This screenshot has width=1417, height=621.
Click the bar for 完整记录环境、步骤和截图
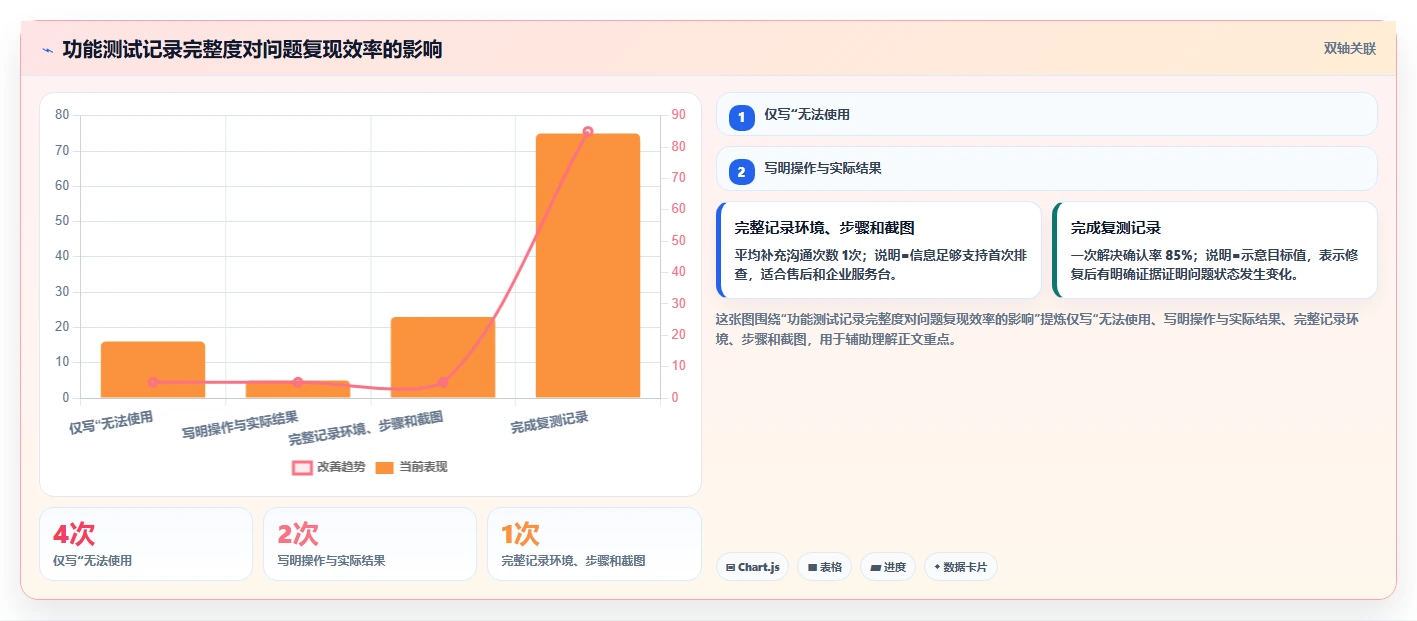tap(443, 357)
